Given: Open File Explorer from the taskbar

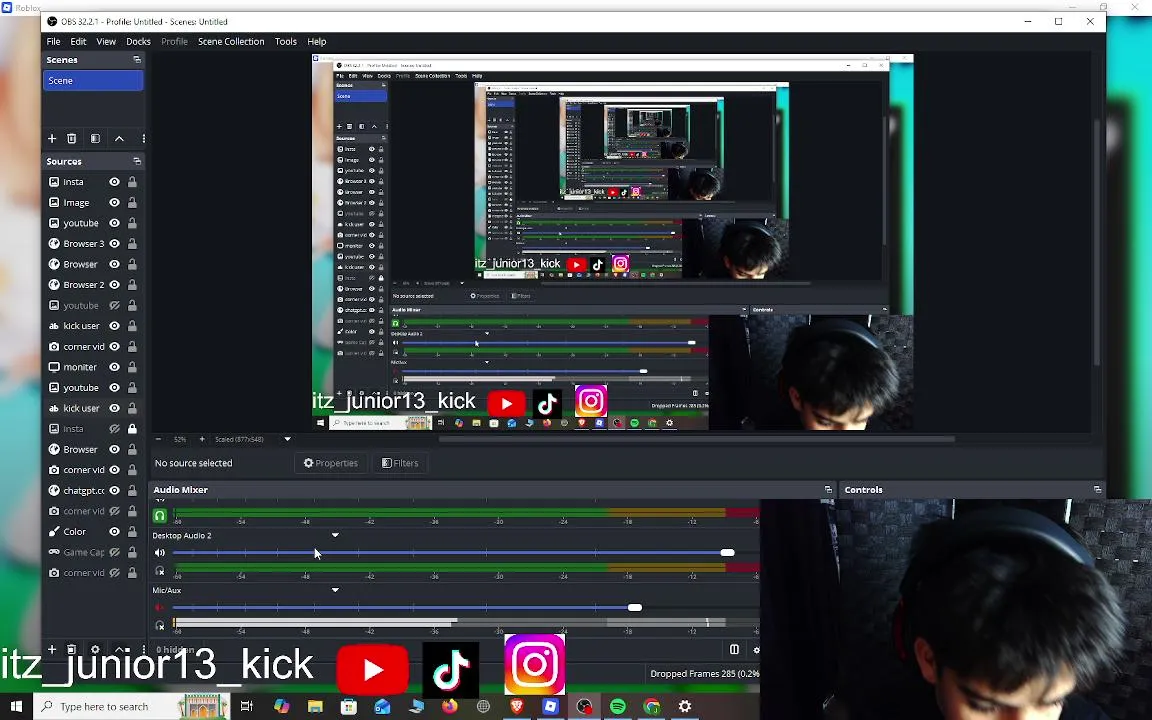Looking at the screenshot, I should [x=315, y=706].
